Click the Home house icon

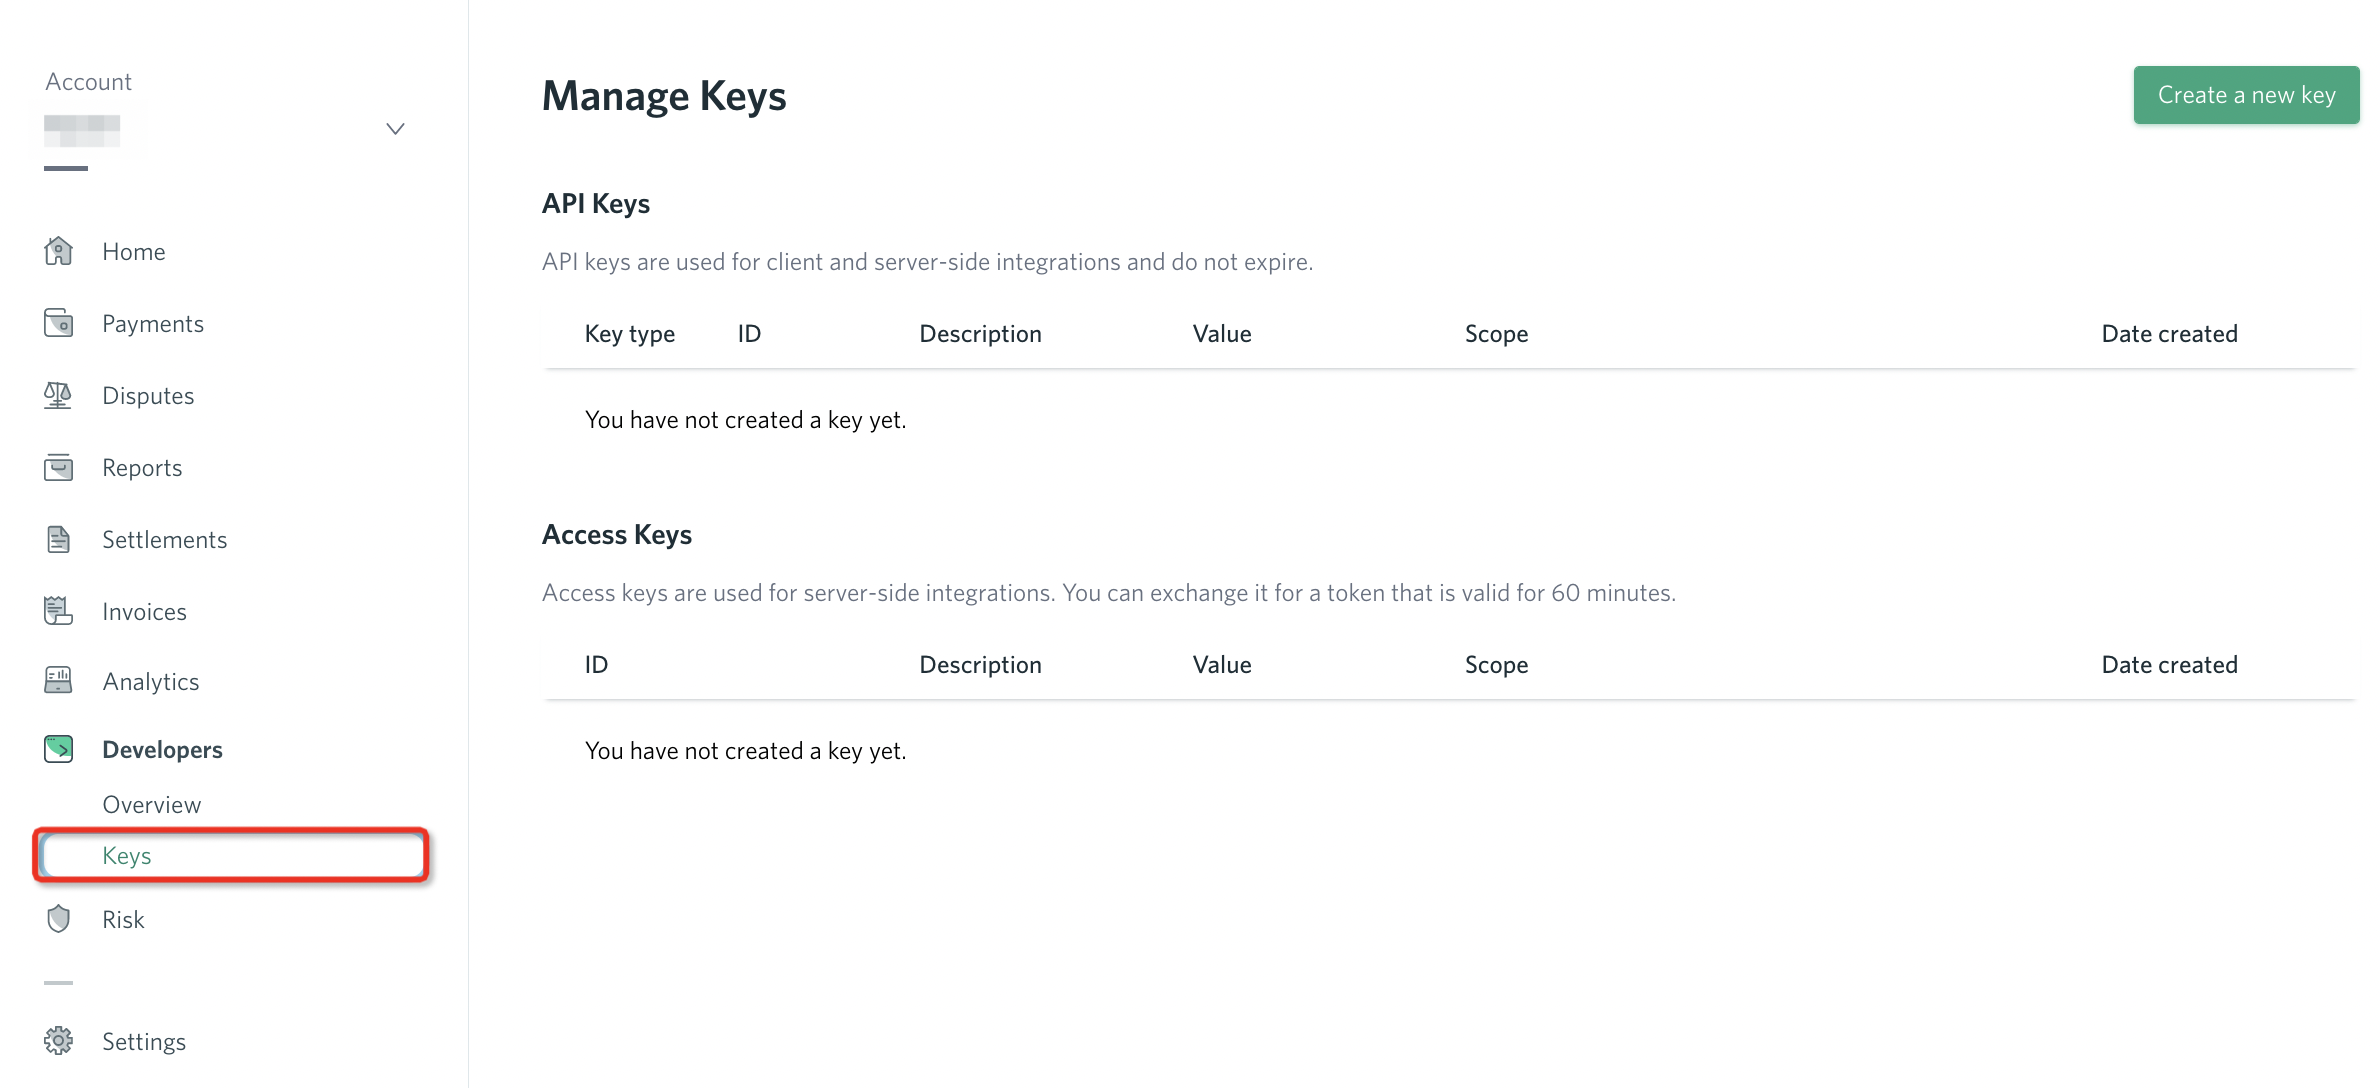[59, 251]
